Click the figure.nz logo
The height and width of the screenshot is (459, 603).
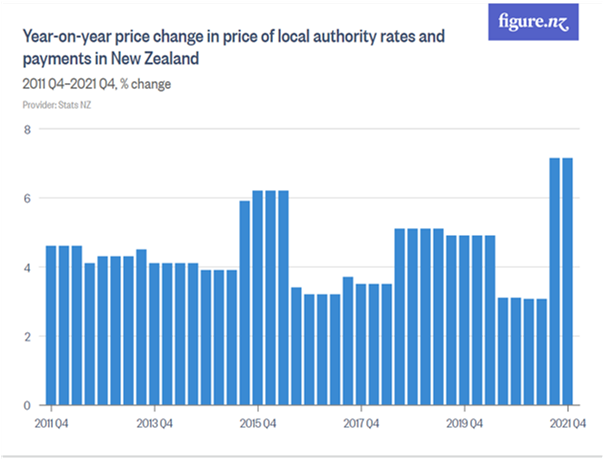coord(536,22)
